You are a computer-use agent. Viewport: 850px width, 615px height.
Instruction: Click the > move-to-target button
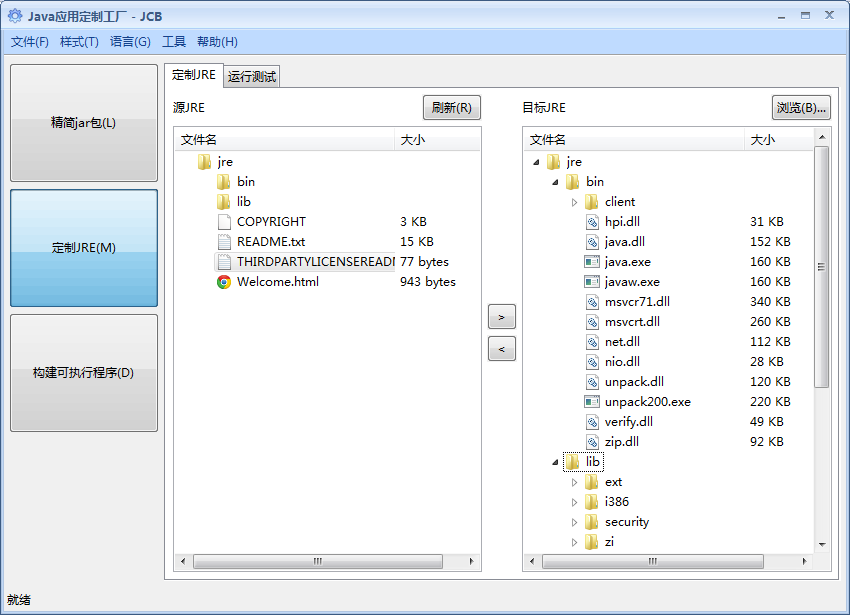(x=501, y=317)
